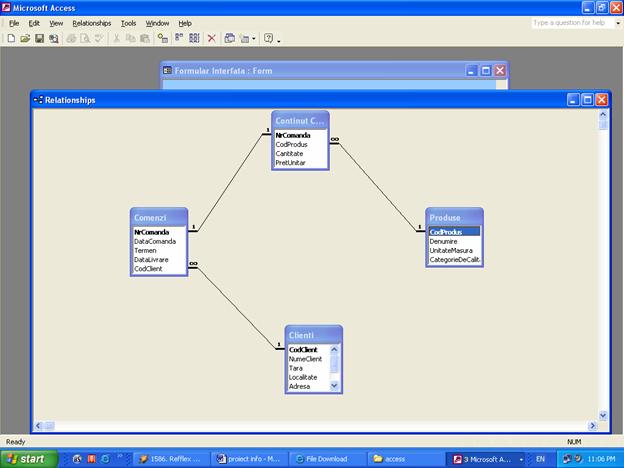
Task: Open the Database Window icon
Action: (x=229, y=38)
